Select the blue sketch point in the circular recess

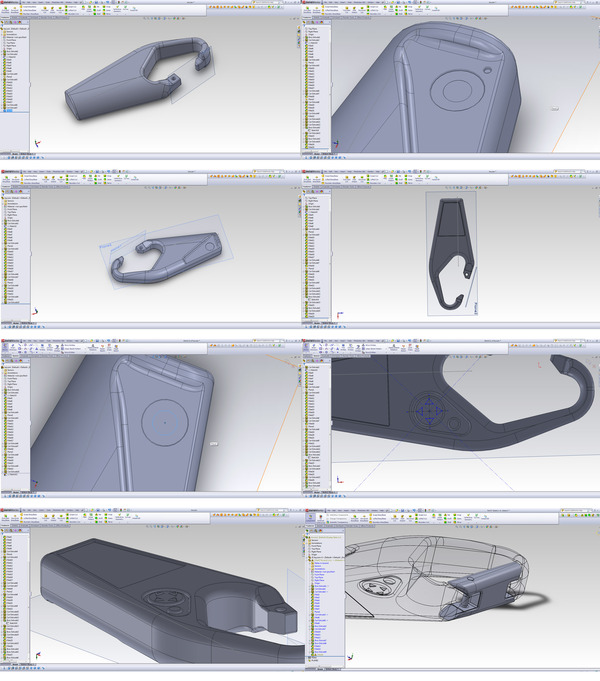428,410
